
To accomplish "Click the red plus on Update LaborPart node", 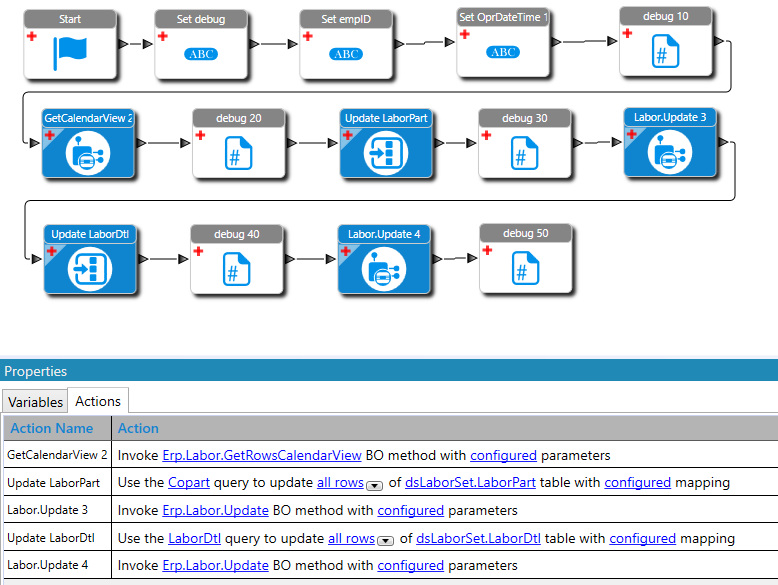I will (347, 135).
